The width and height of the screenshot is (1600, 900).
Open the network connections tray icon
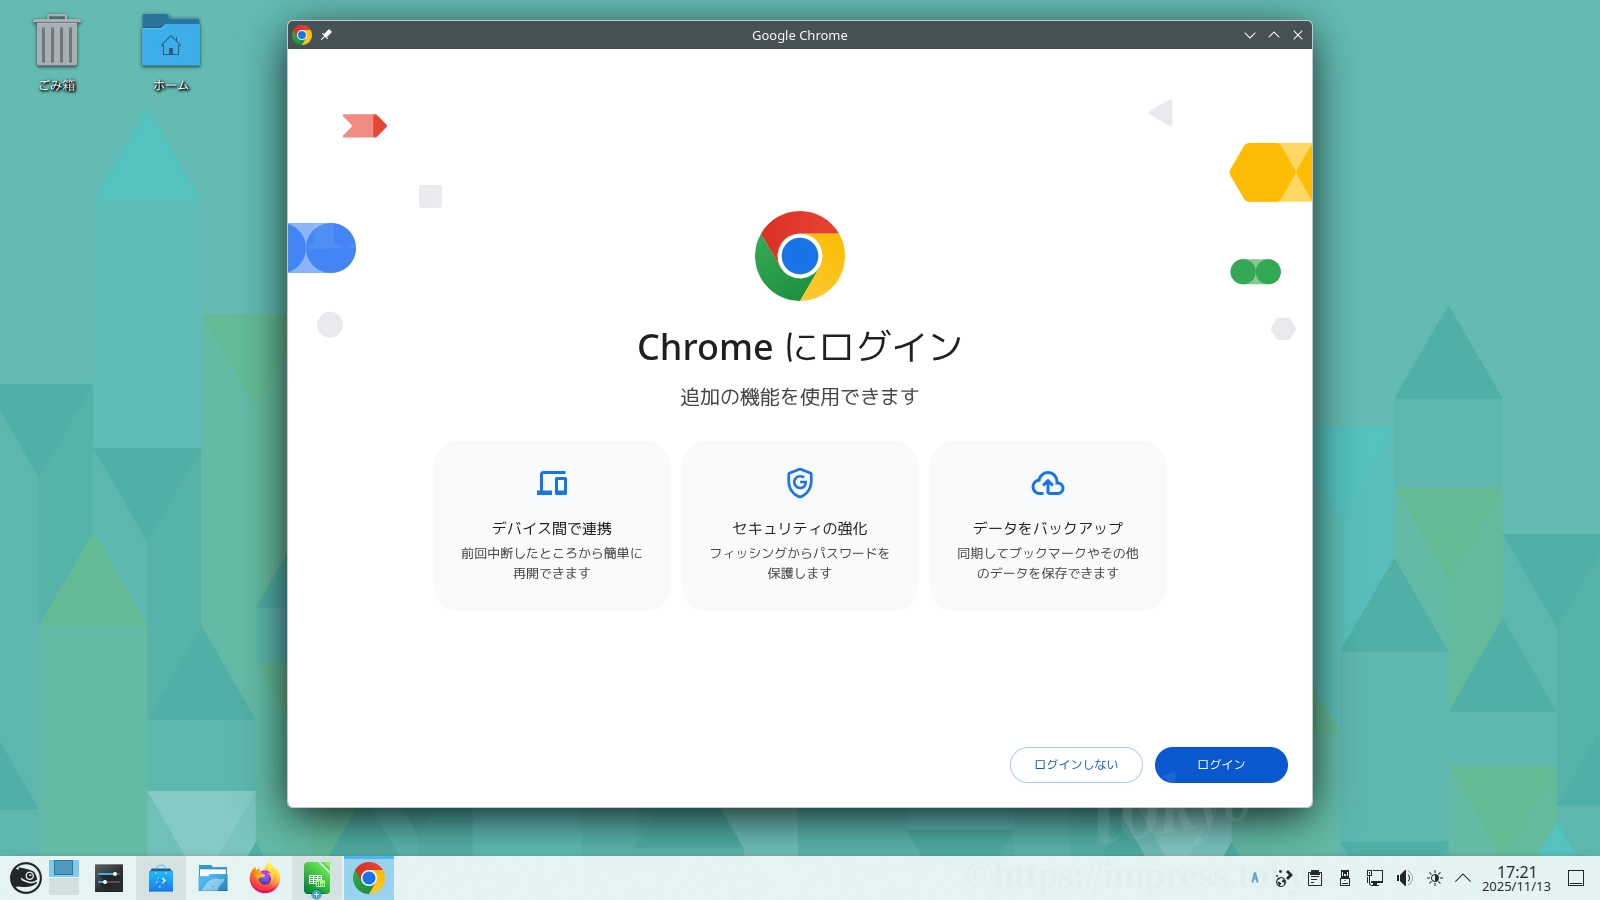pos(1375,878)
